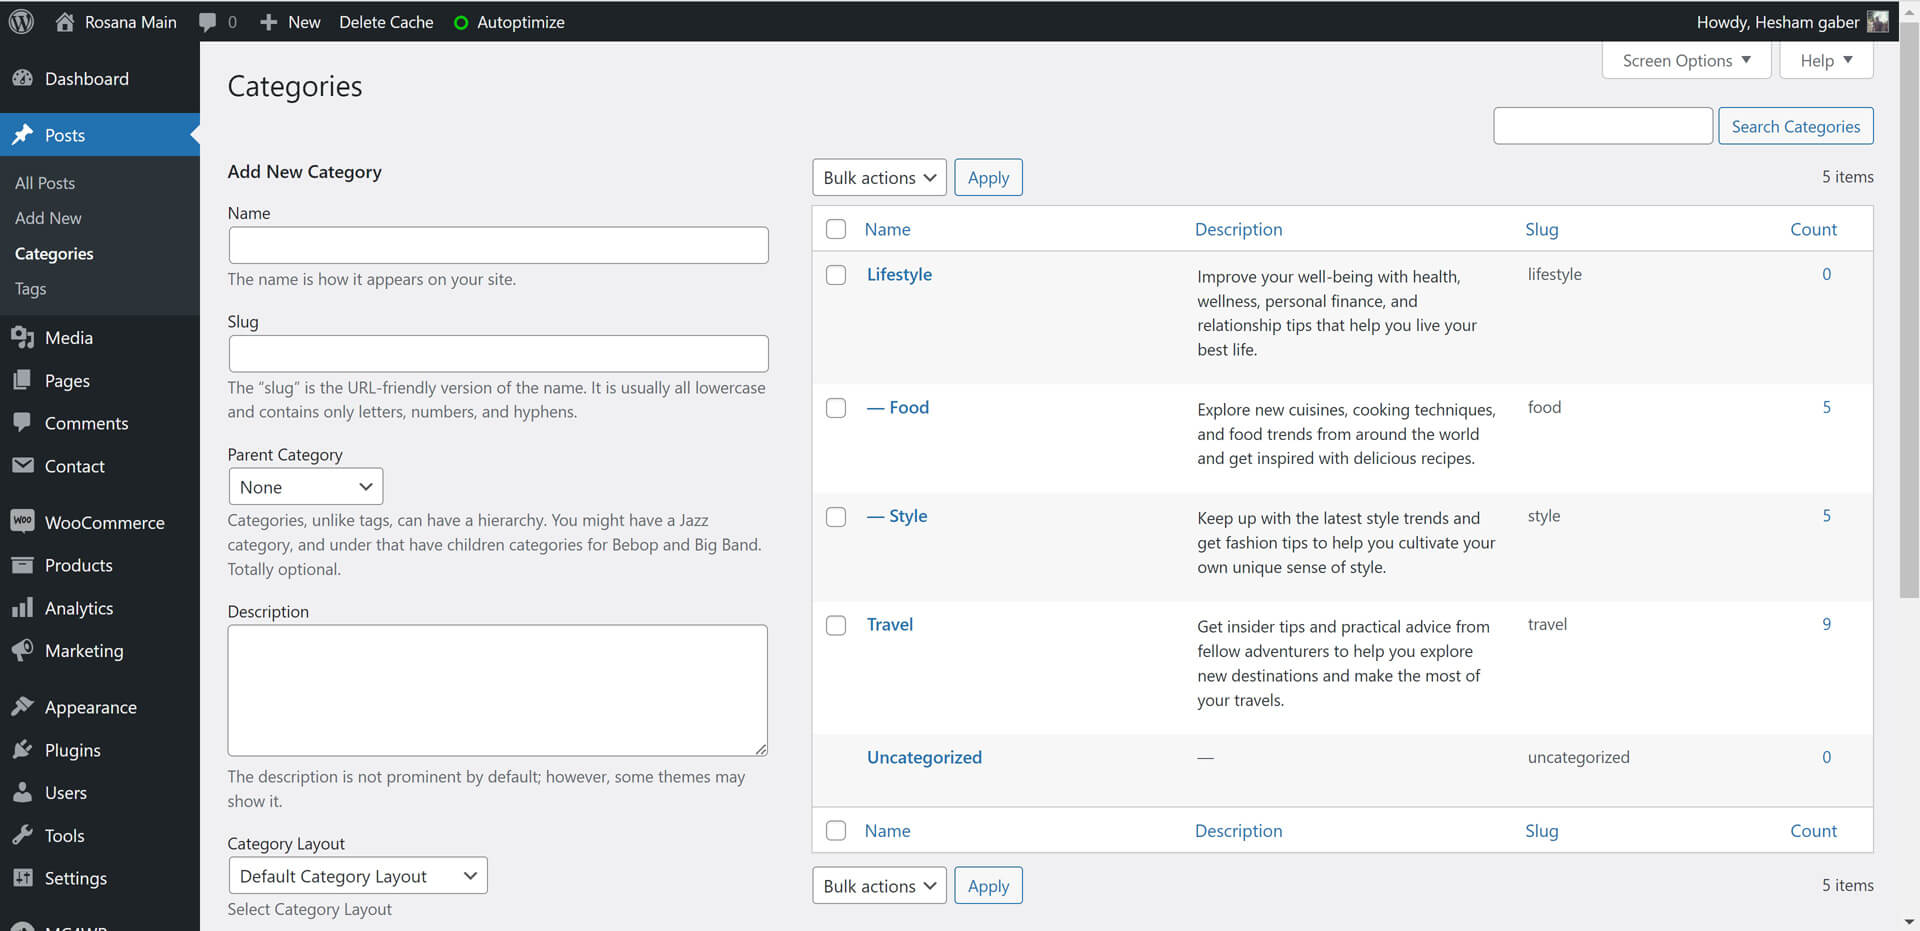Go to Tags in the Posts submenu
This screenshot has height=931, width=1920.
point(31,289)
